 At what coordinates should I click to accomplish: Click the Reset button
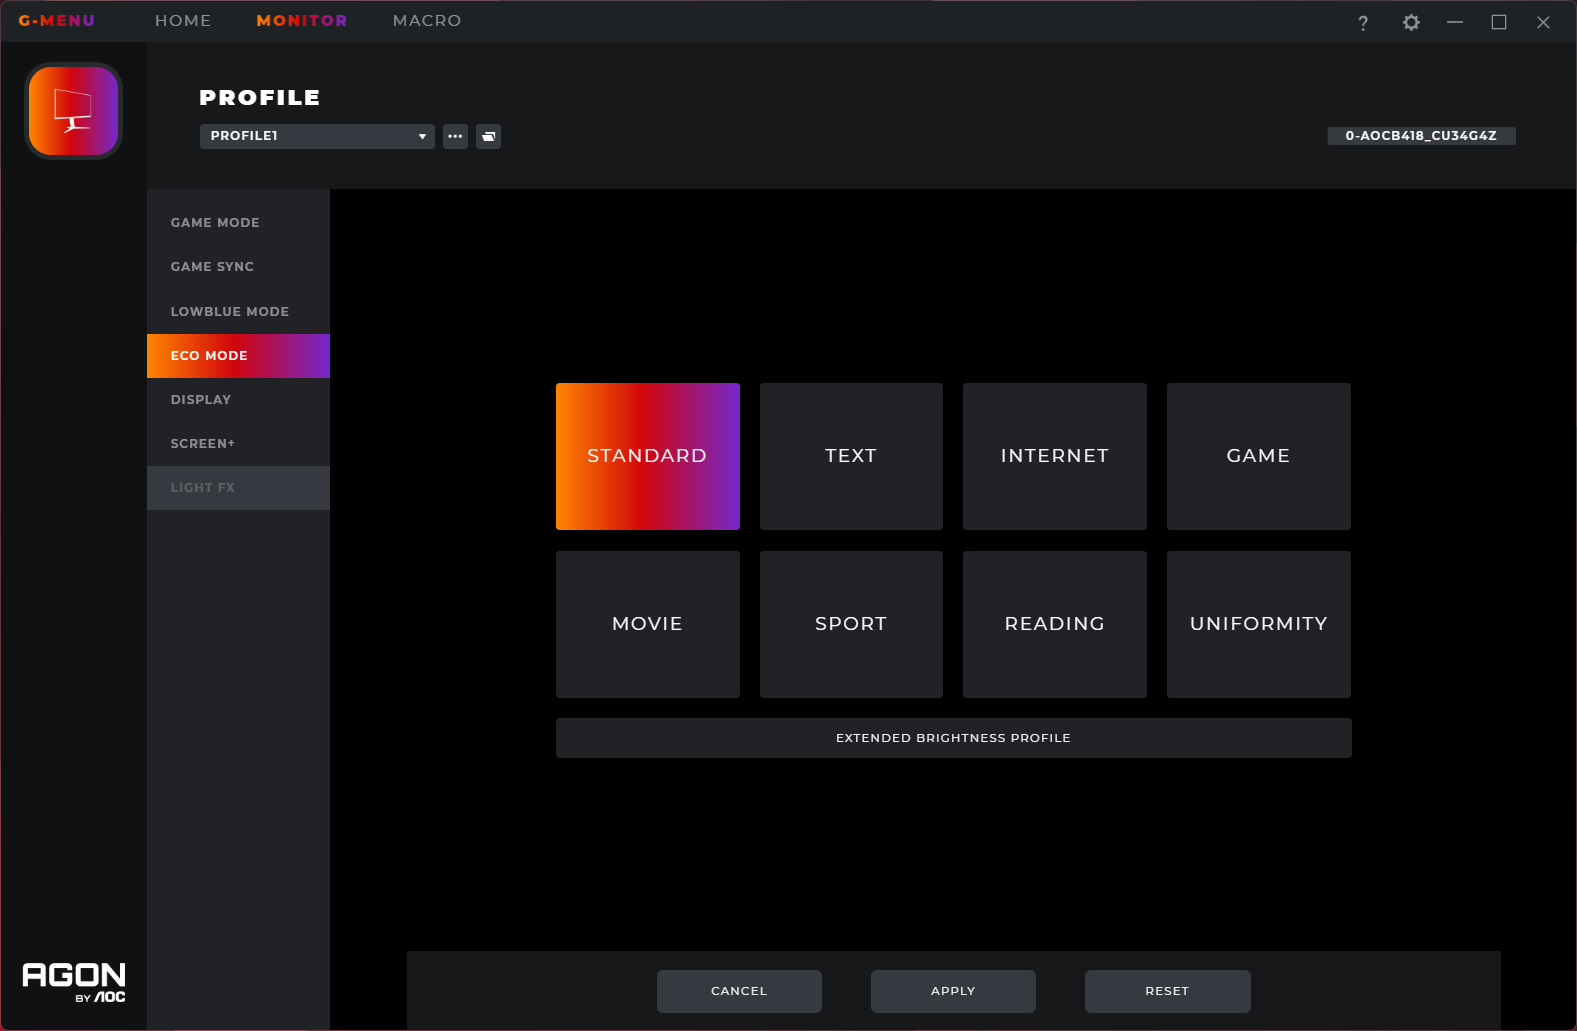point(1166,991)
